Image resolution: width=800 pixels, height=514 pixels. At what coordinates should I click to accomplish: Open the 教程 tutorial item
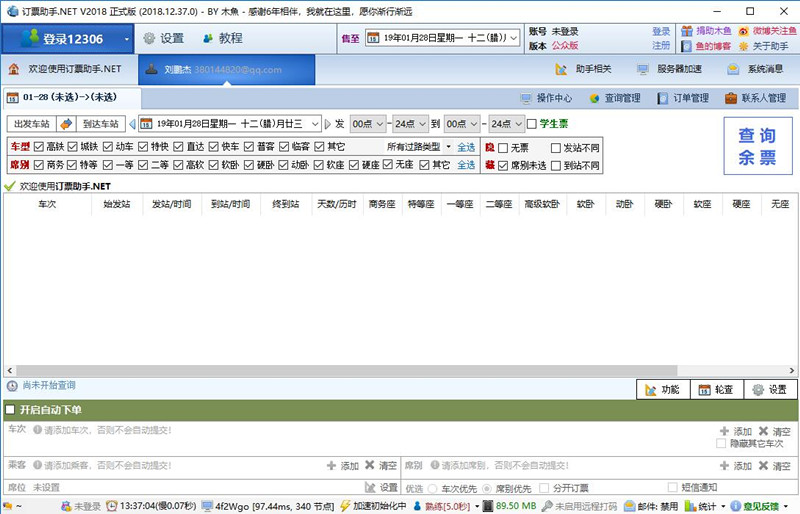[222, 38]
